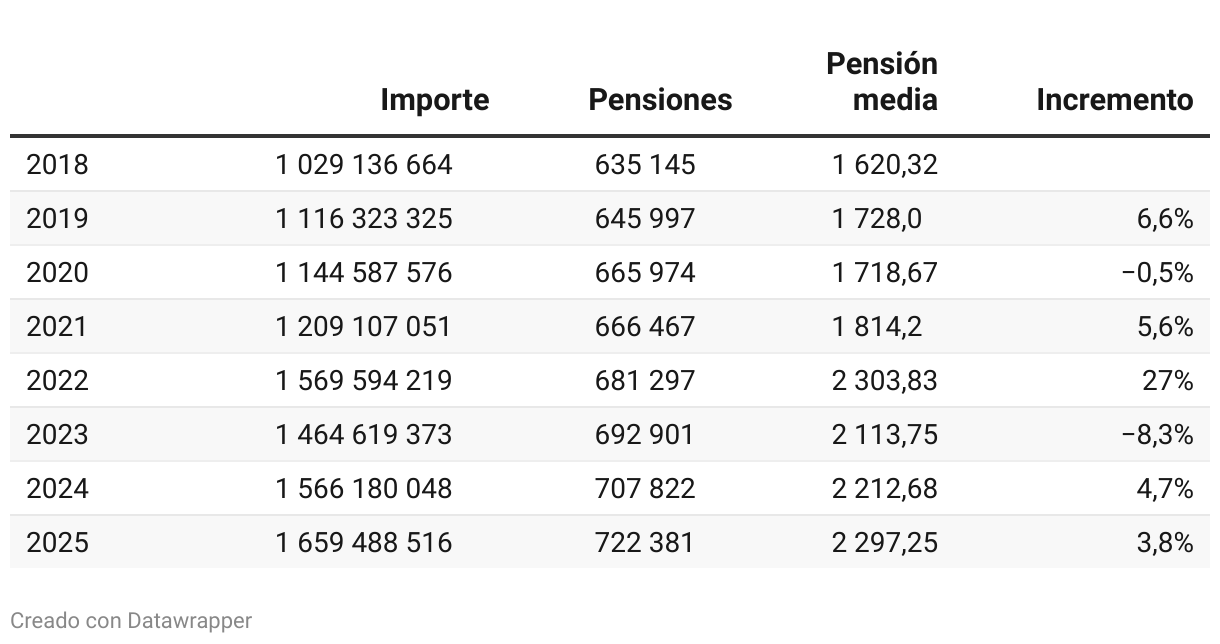Click importe value 1 029 136 664
This screenshot has width=1220, height=644.
point(364,164)
